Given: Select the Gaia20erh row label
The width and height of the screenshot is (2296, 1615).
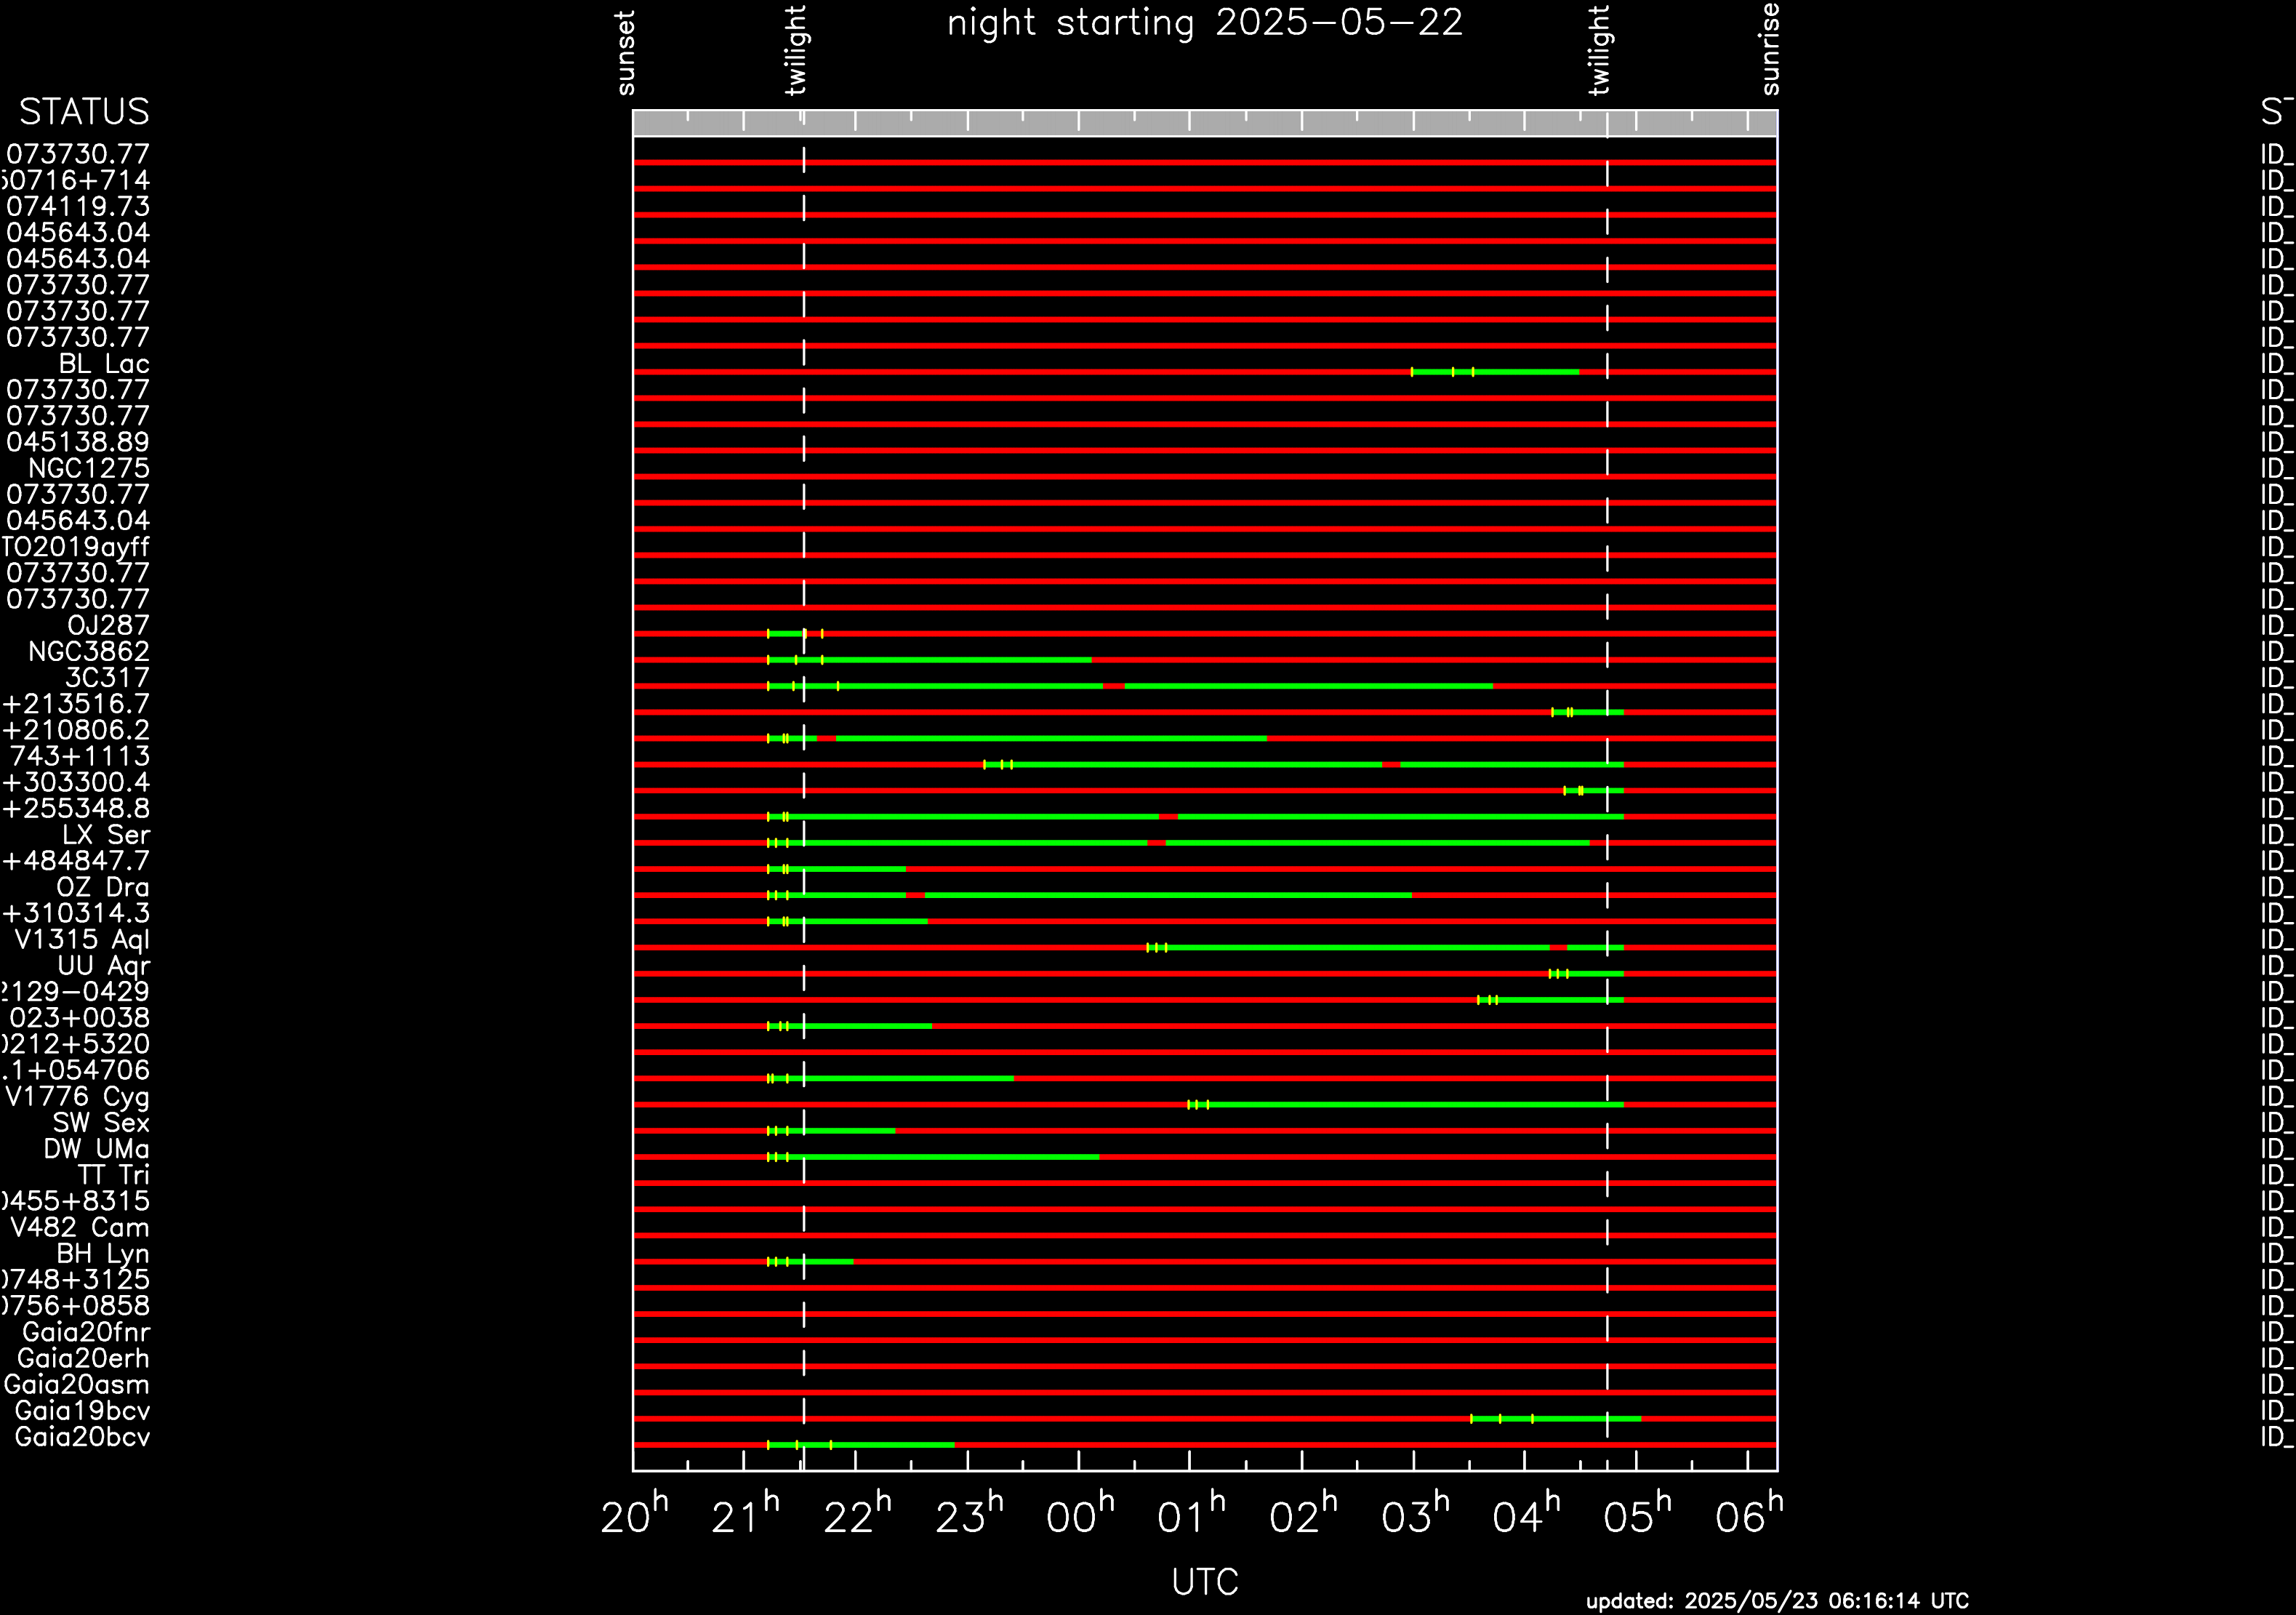Looking at the screenshot, I should tap(83, 1359).
